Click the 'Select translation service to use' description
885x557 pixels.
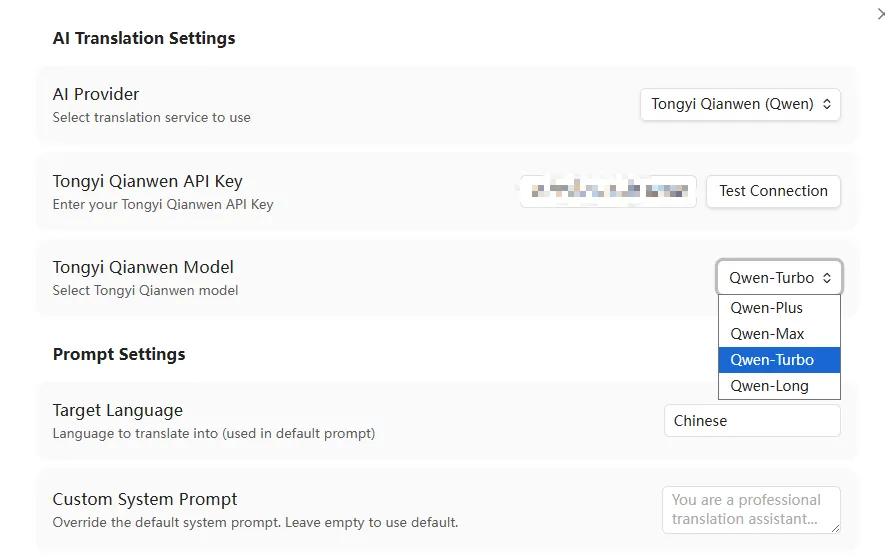pos(151,117)
